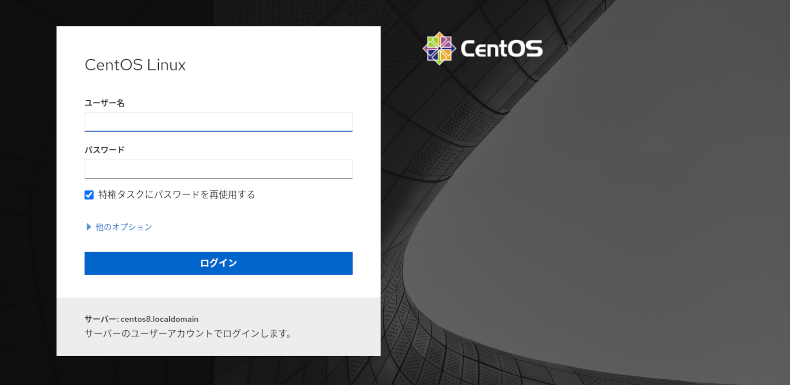
Task: Focus the パスワード input field
Action: click(219, 169)
